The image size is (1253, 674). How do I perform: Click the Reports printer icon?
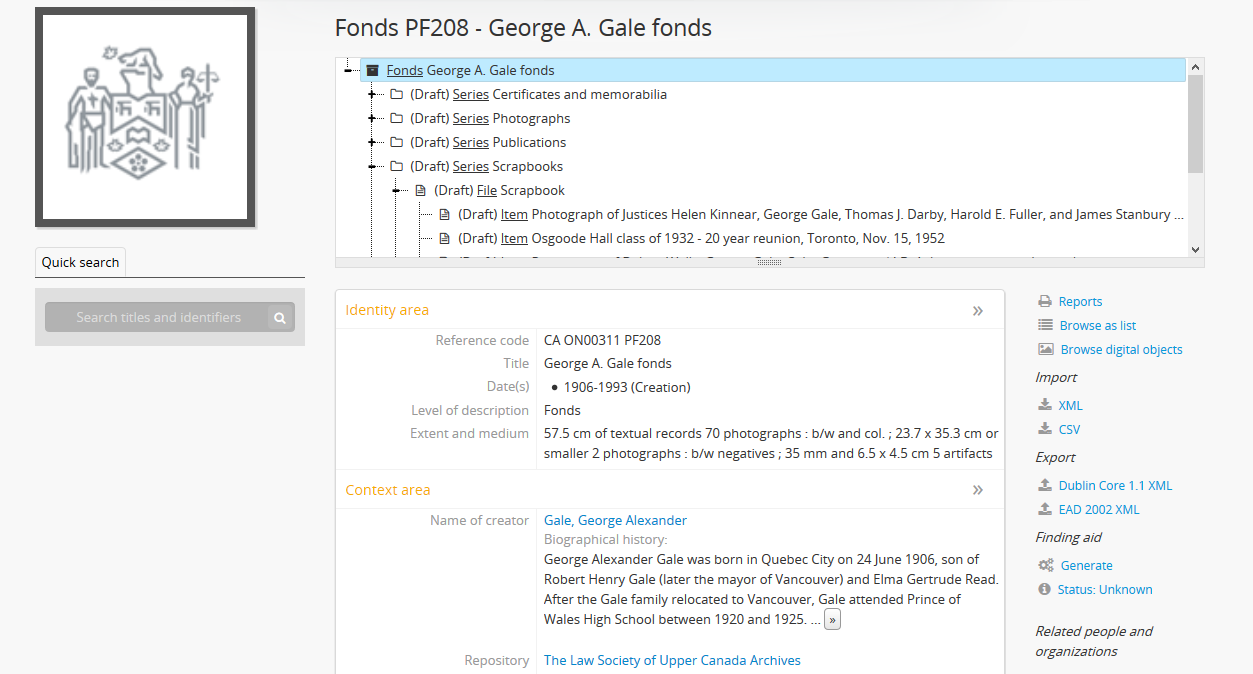[x=1045, y=302]
